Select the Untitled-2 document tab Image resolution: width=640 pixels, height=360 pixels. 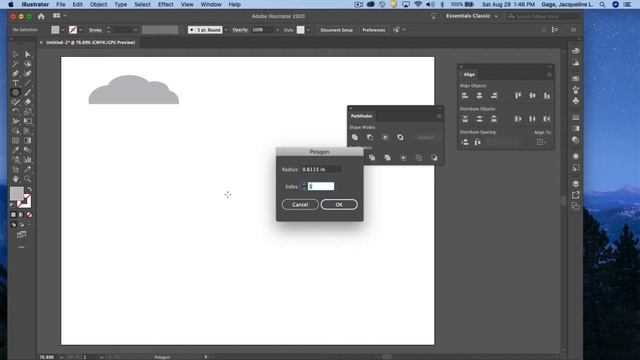point(90,42)
